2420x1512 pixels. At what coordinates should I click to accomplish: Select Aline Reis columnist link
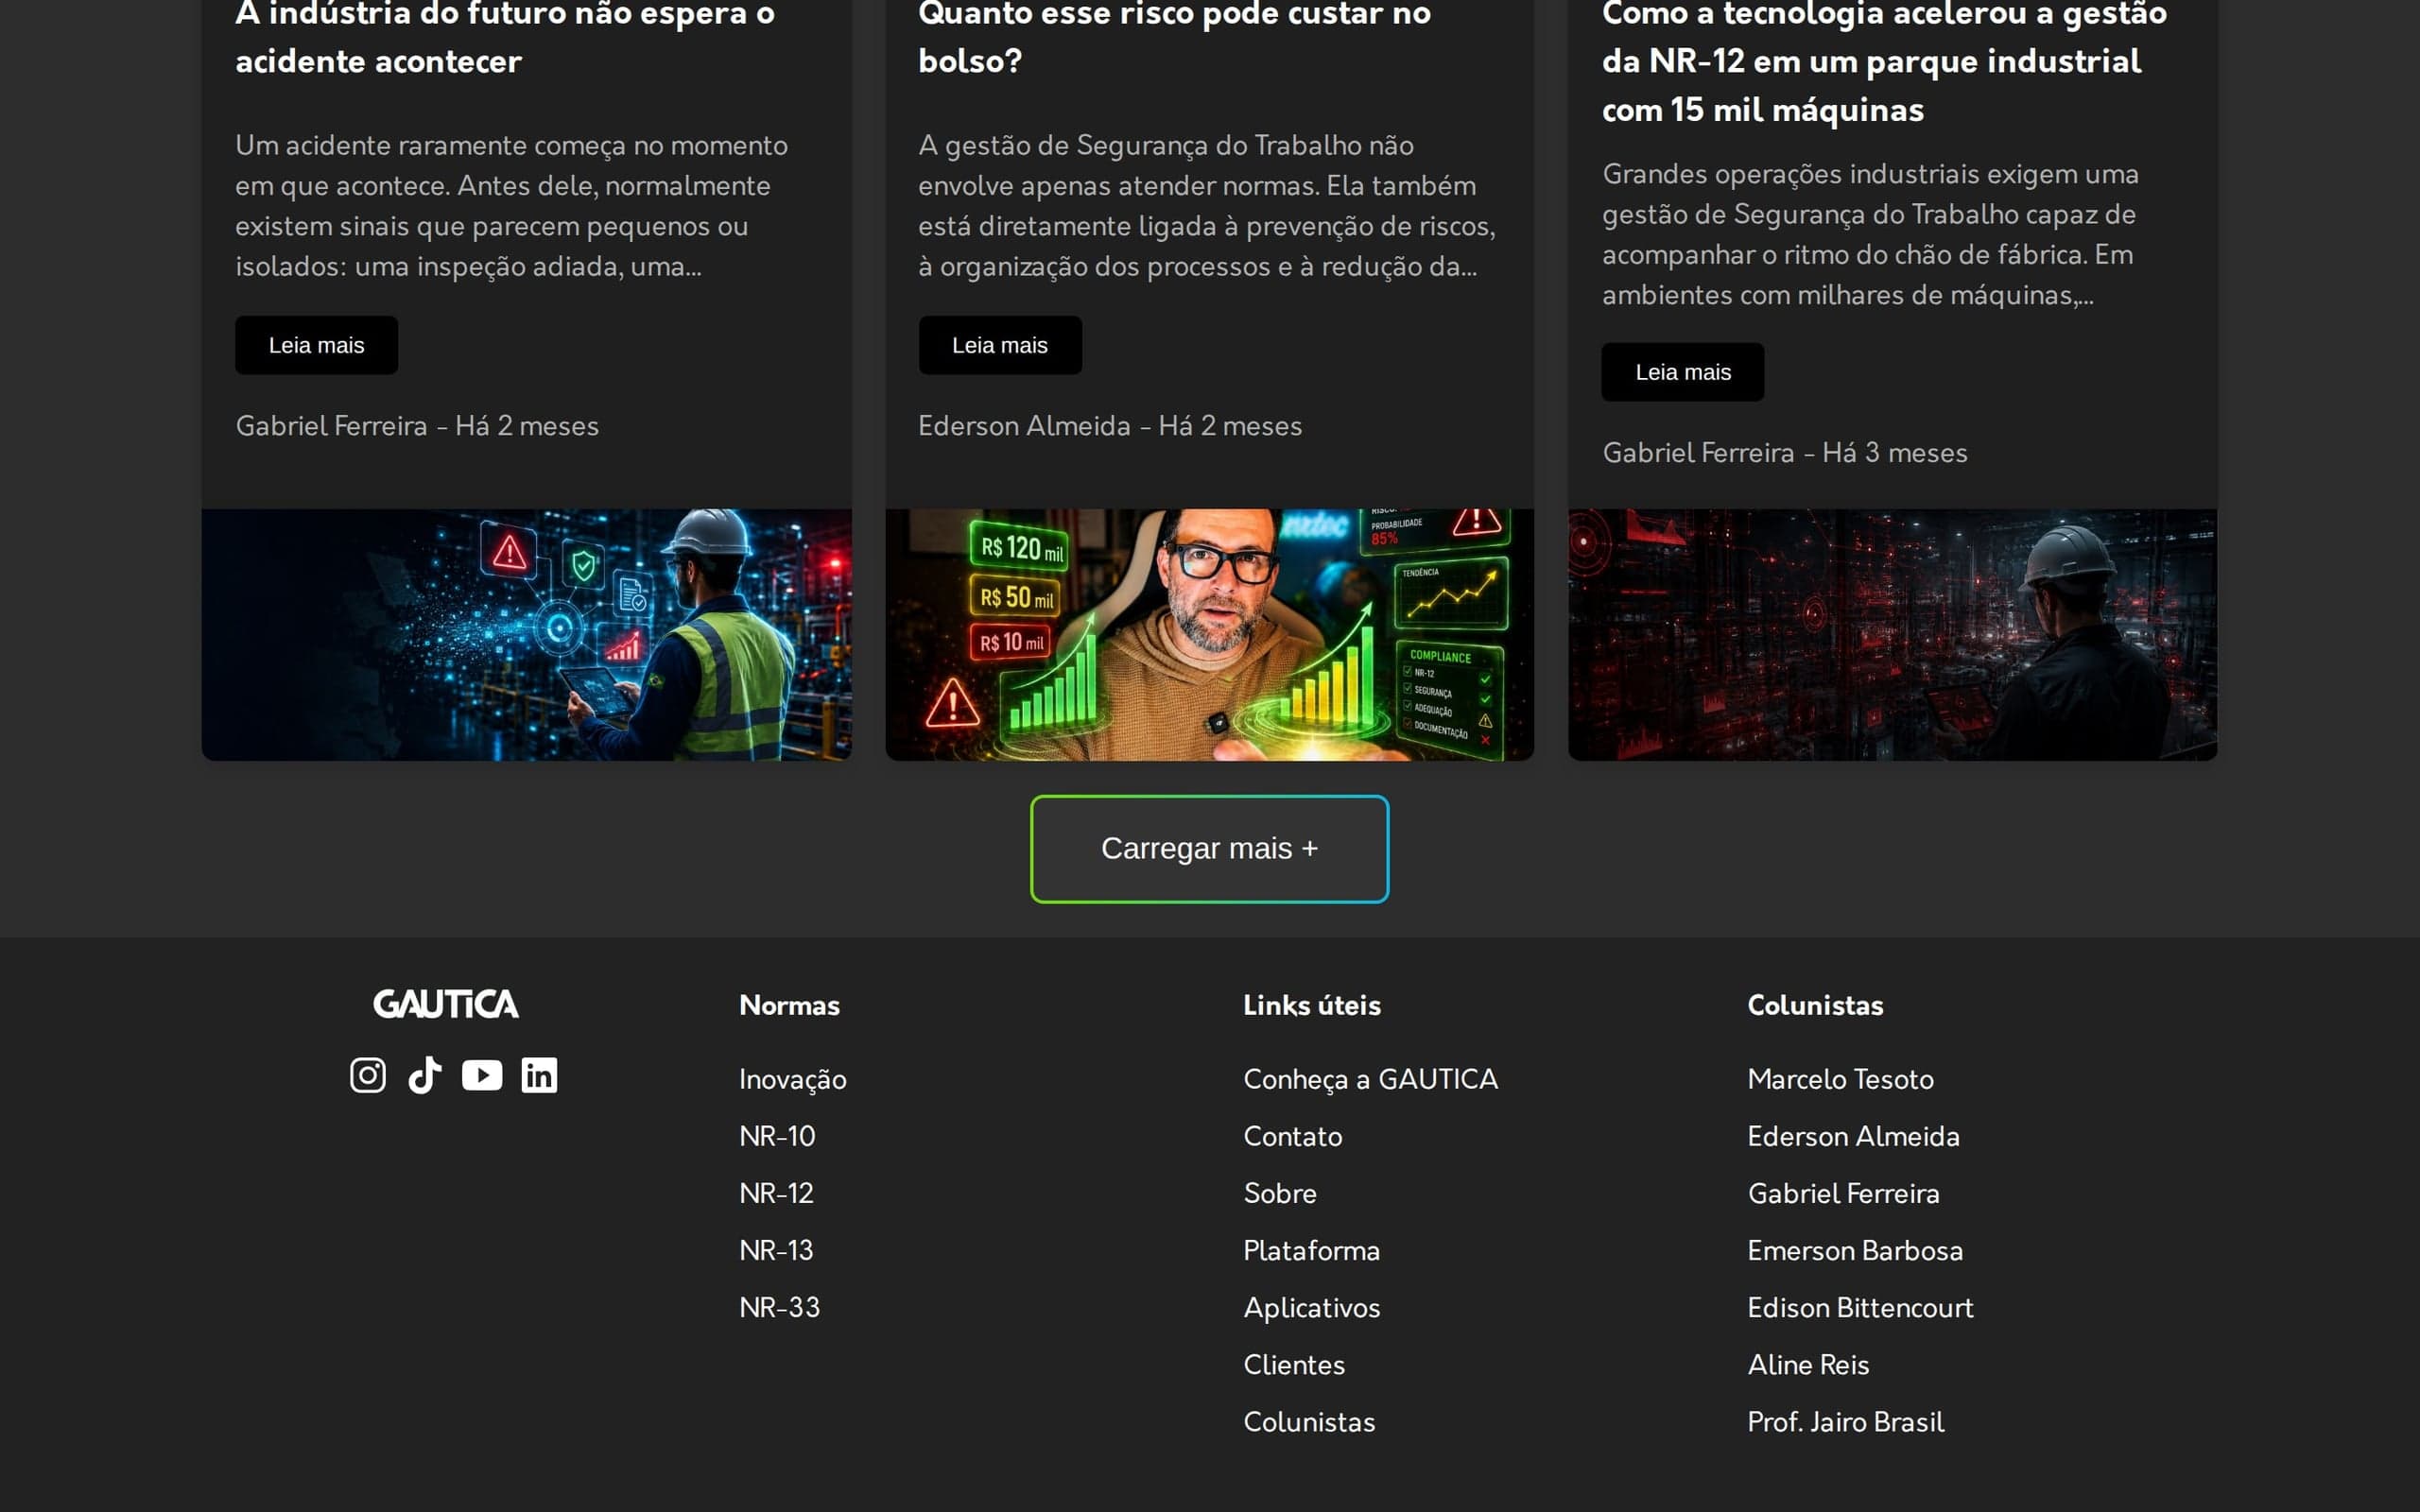click(1808, 1364)
